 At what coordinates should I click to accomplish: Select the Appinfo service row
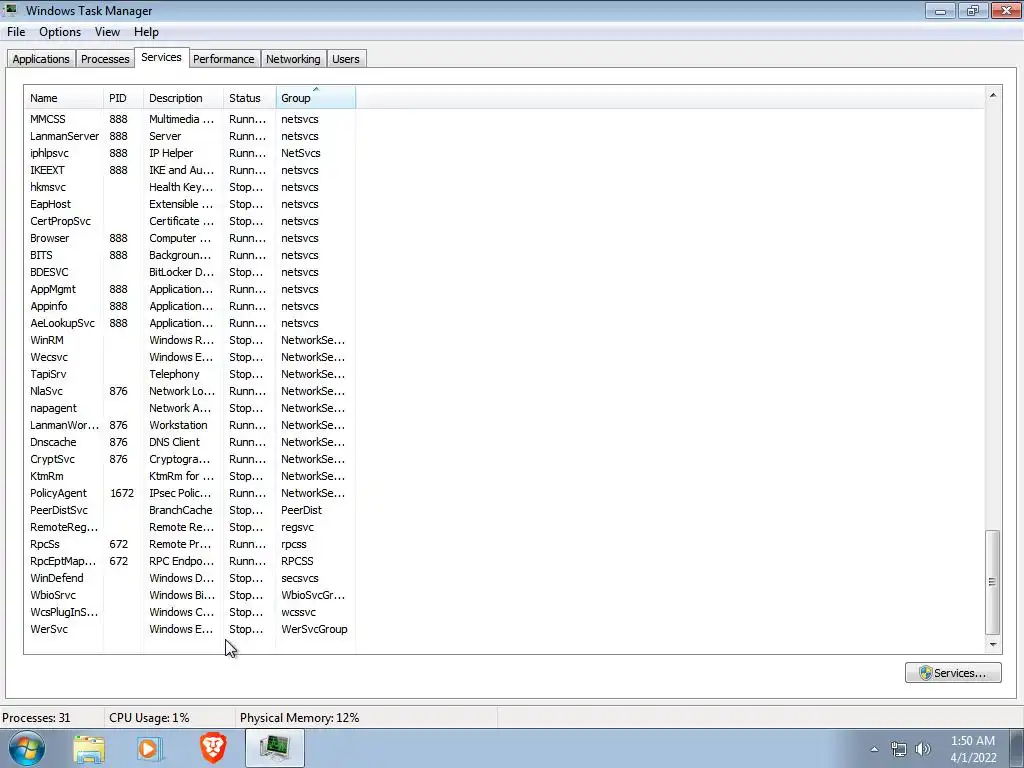[x=189, y=306]
